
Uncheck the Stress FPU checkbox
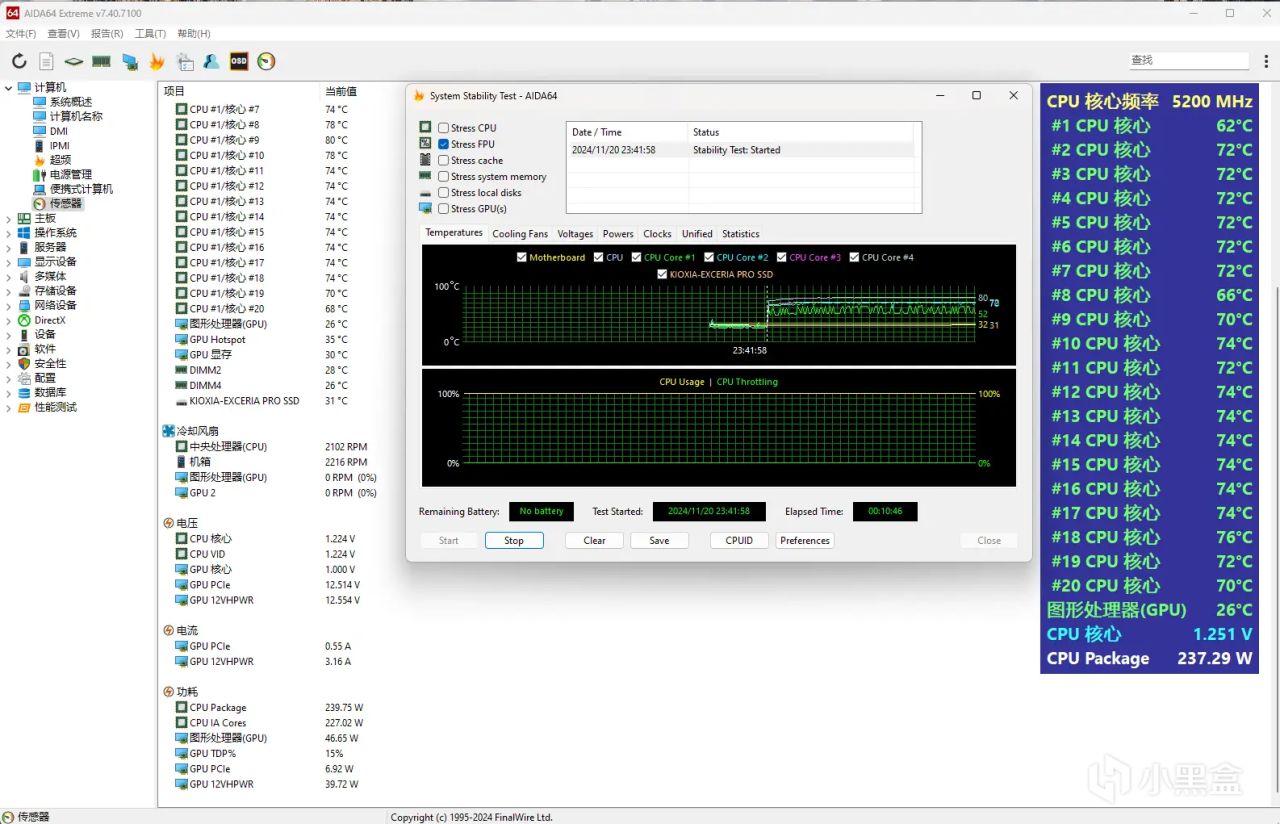point(443,144)
